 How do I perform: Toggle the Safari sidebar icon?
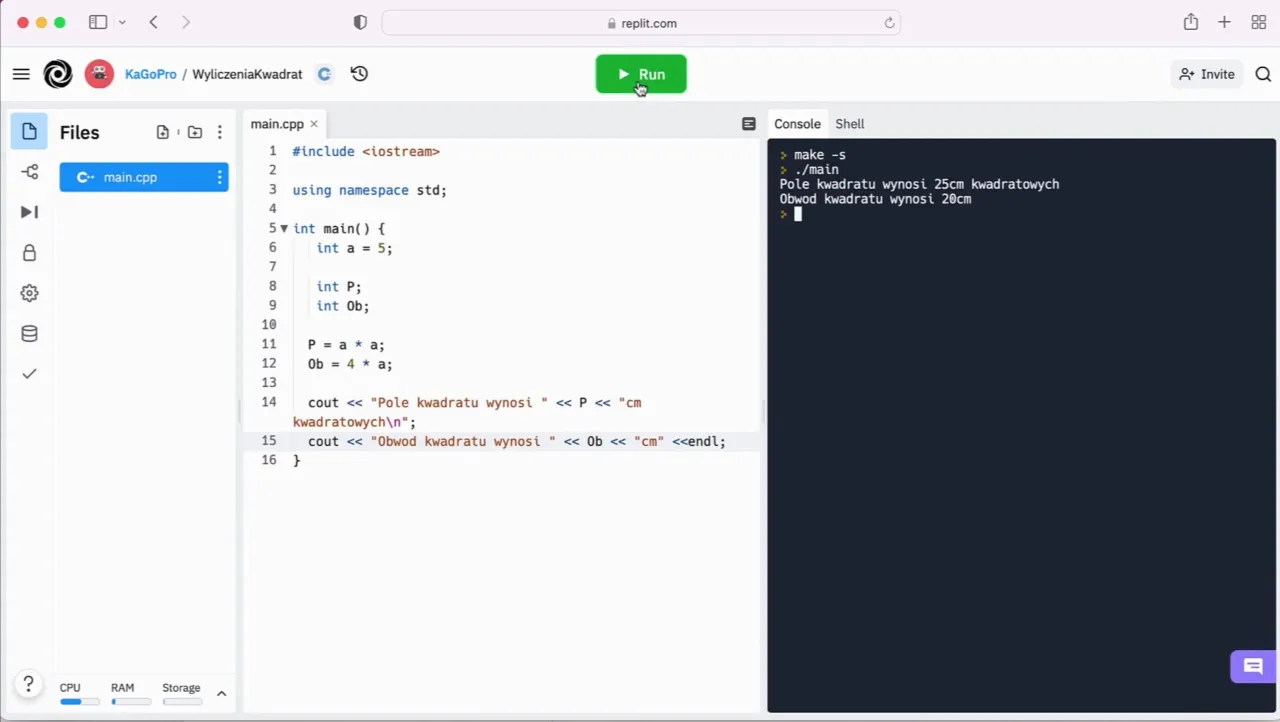[x=98, y=22]
